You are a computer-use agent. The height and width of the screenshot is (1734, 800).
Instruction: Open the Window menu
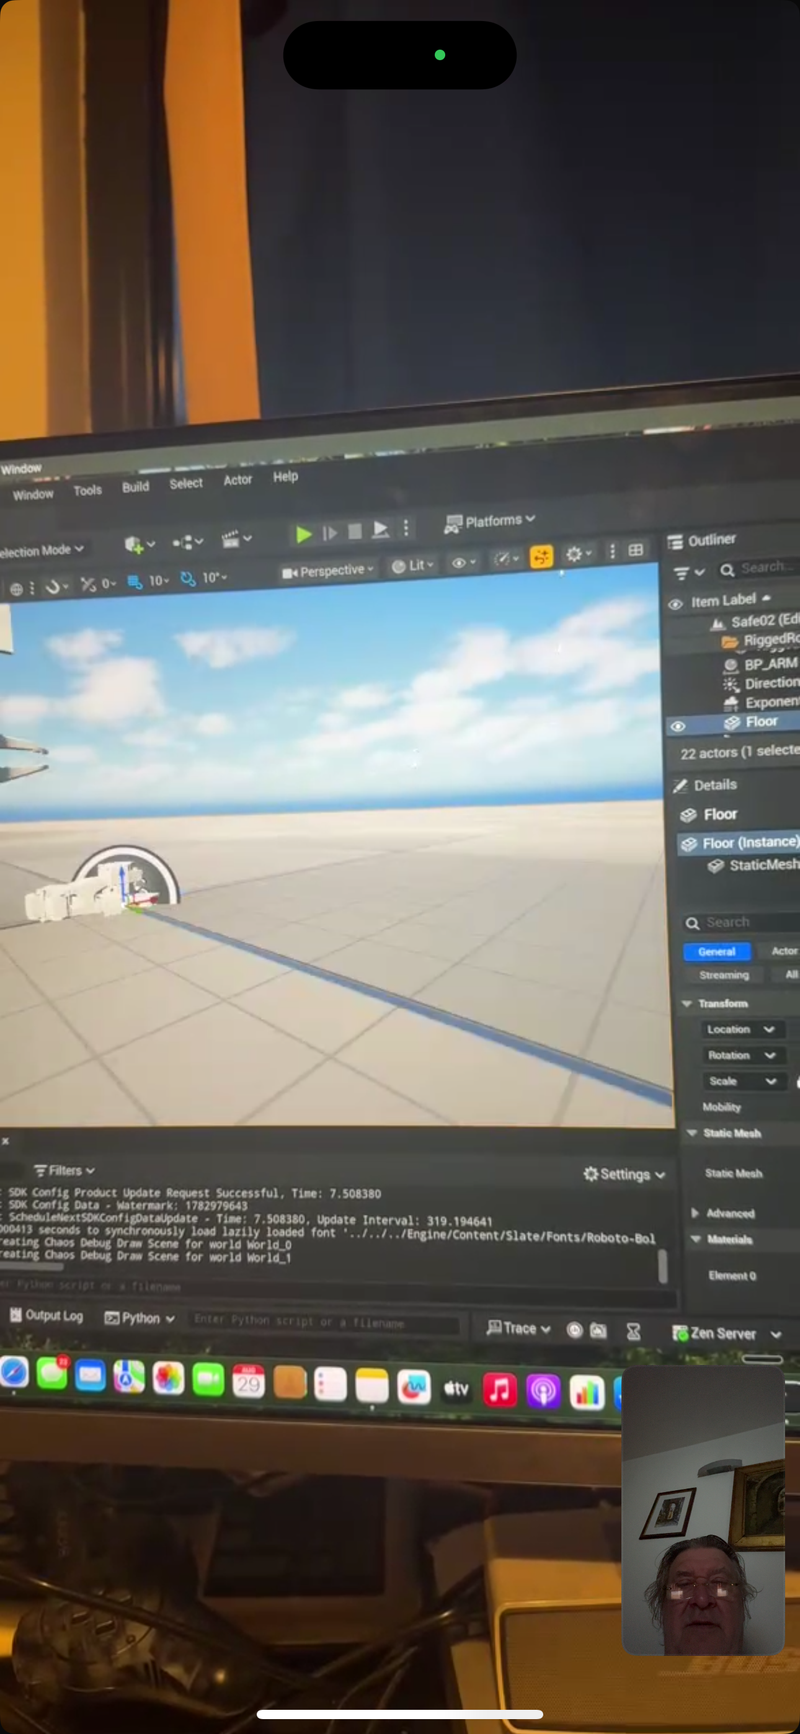pyautogui.click(x=33, y=494)
